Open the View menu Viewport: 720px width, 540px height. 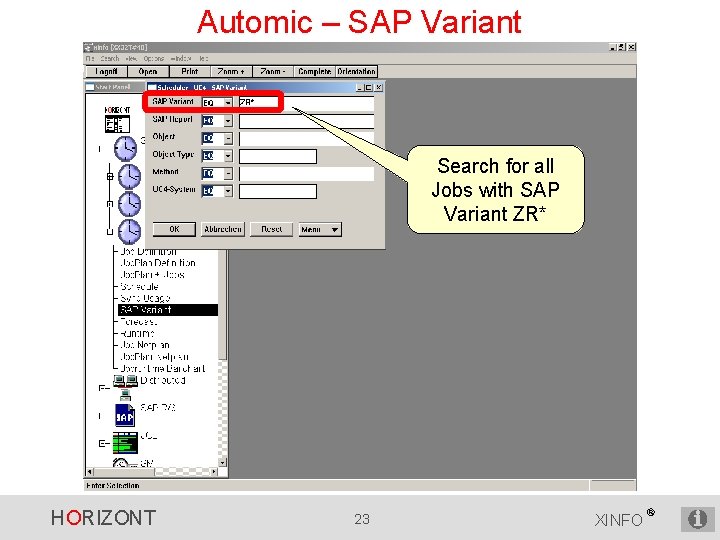tap(131, 59)
